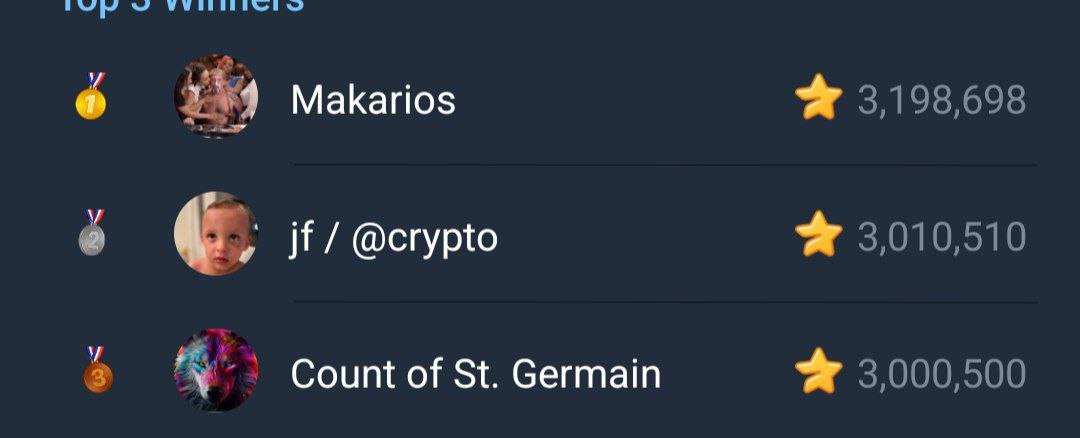Screen dimensions: 1080x438
Task: Click Makarios's score of 3,198,698
Action: (x=941, y=100)
